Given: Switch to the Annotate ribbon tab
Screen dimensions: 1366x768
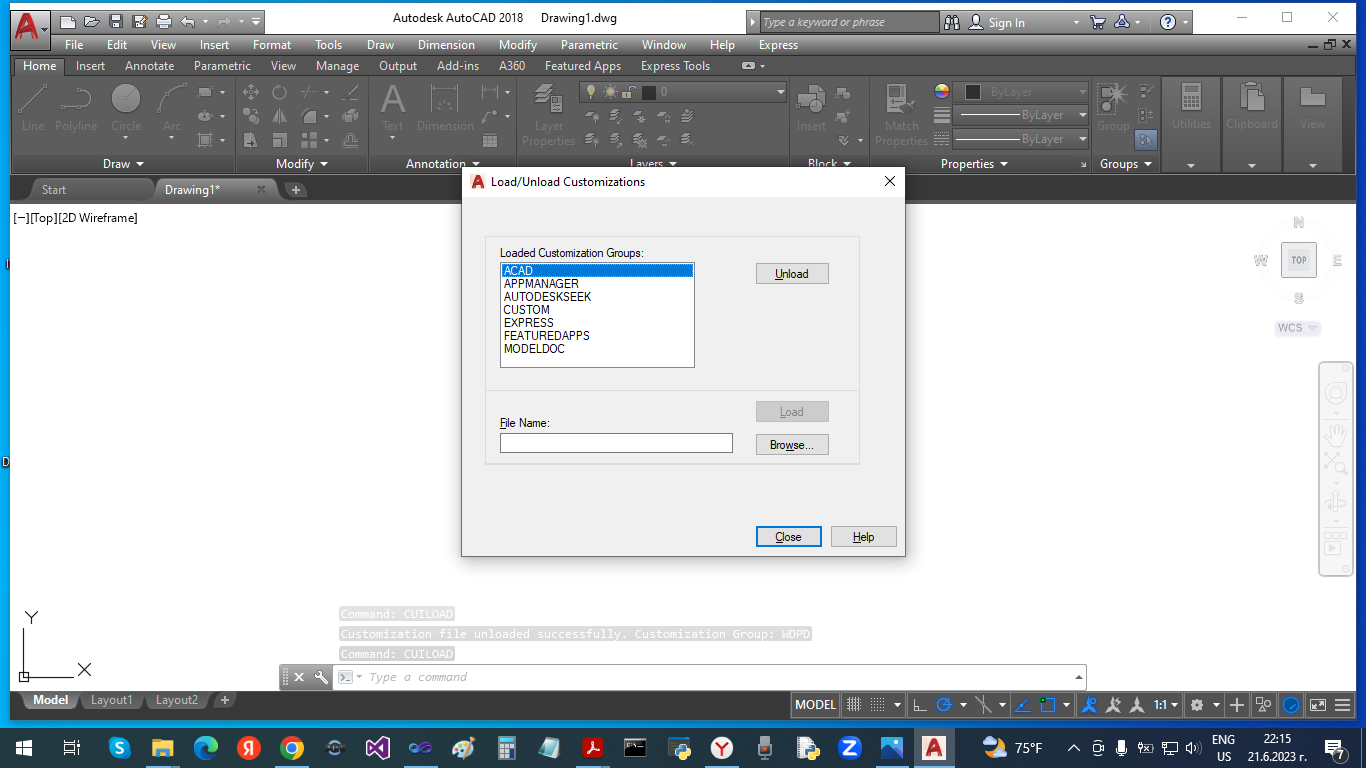Looking at the screenshot, I should [x=149, y=66].
